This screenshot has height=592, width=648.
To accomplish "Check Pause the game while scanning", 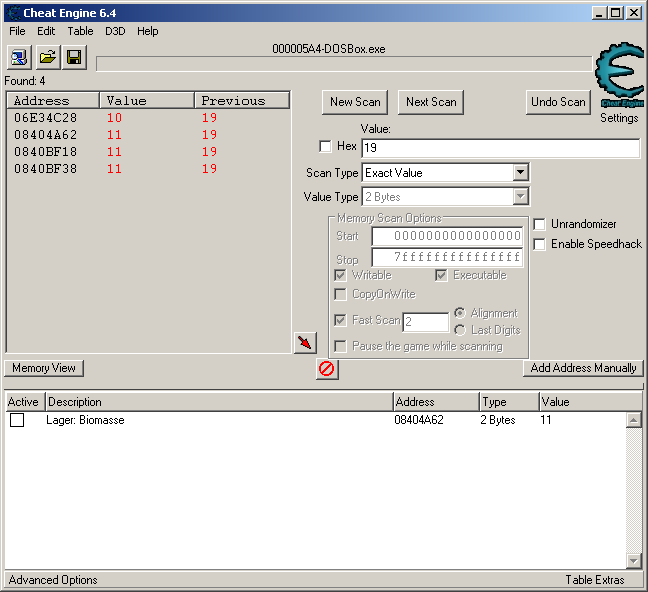I will (x=340, y=346).
